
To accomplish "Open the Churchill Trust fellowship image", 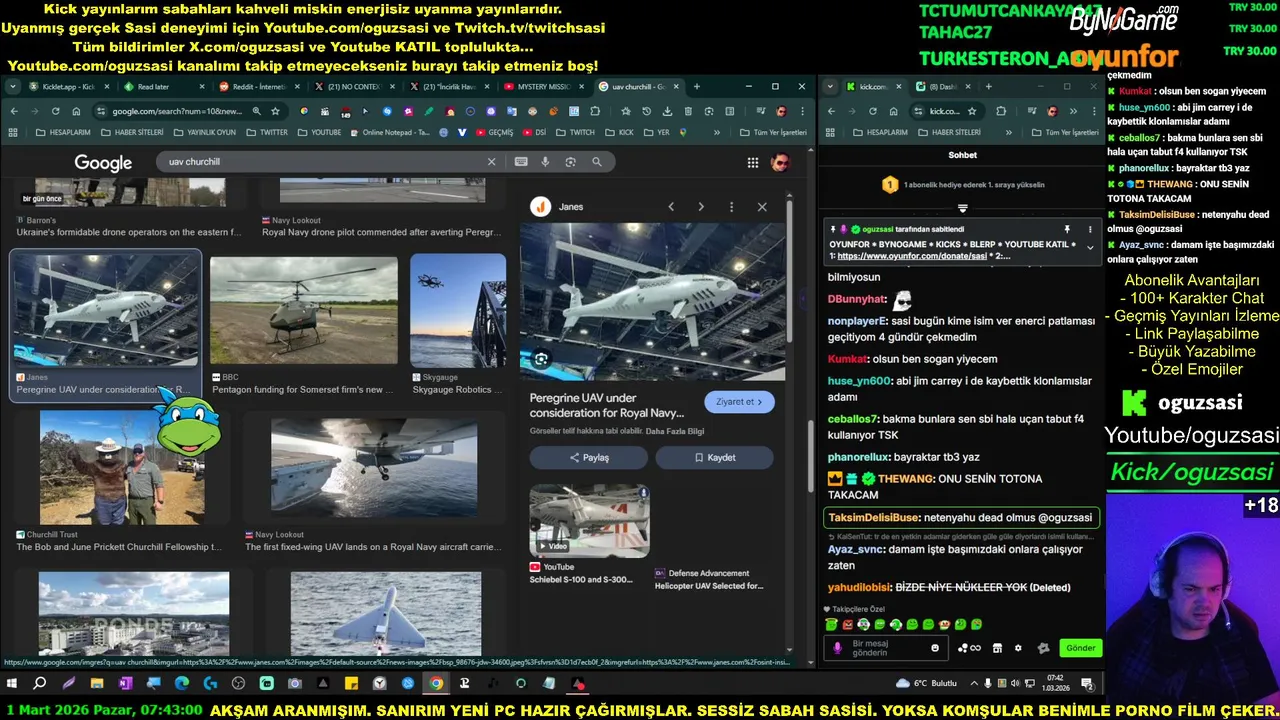I will point(122,467).
